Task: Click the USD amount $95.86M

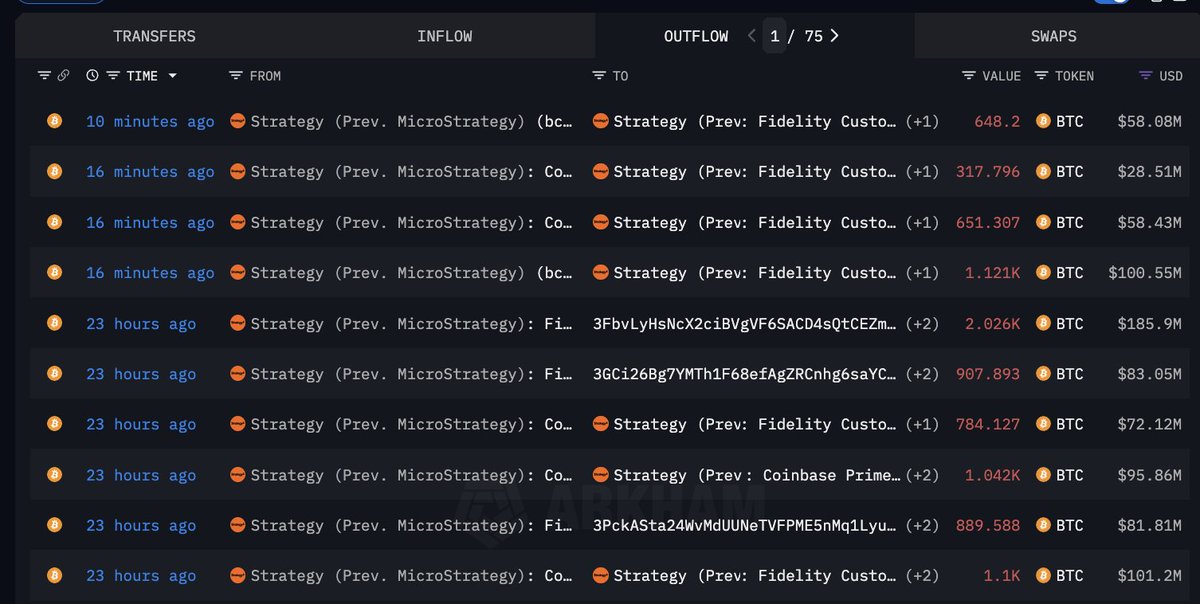Action: (1150, 474)
